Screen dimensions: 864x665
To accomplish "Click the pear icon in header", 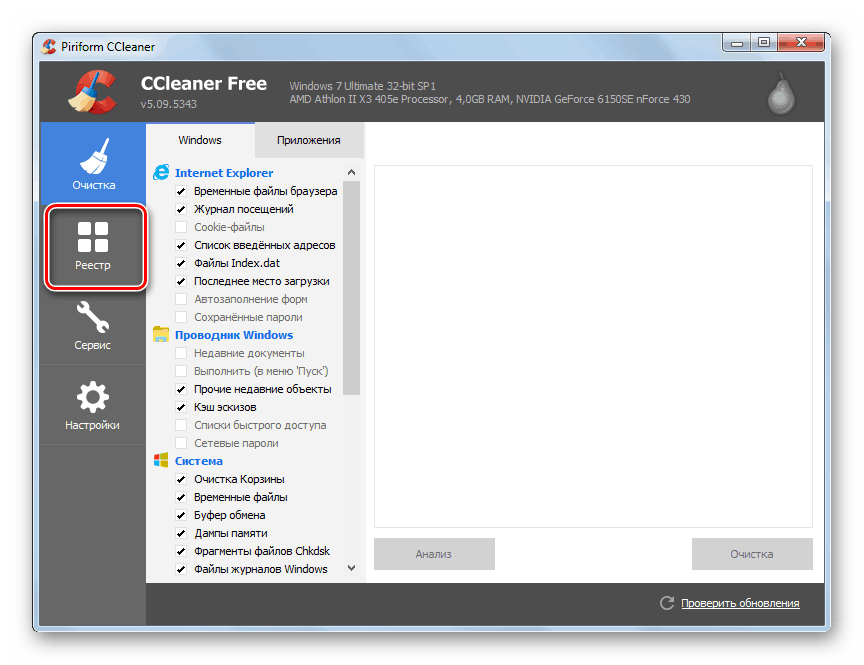I will point(781,94).
